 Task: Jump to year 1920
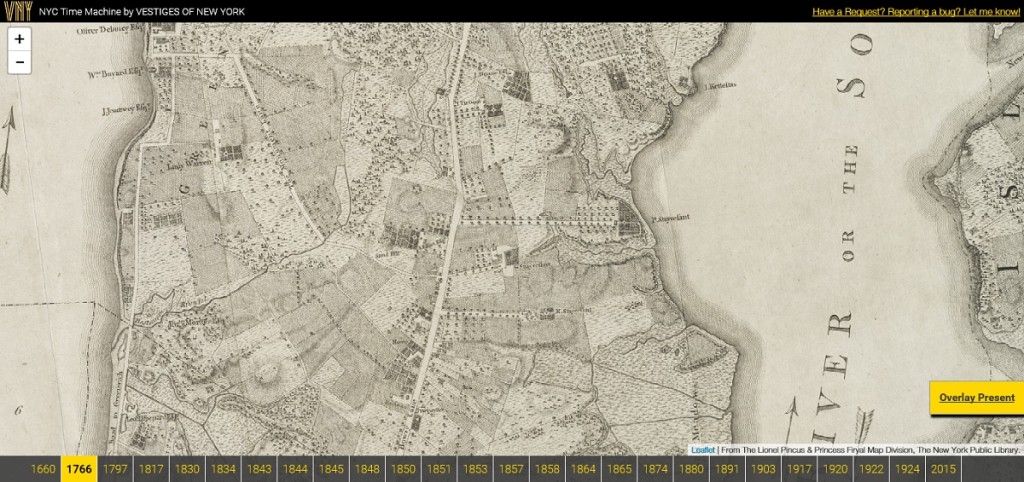(x=835, y=469)
